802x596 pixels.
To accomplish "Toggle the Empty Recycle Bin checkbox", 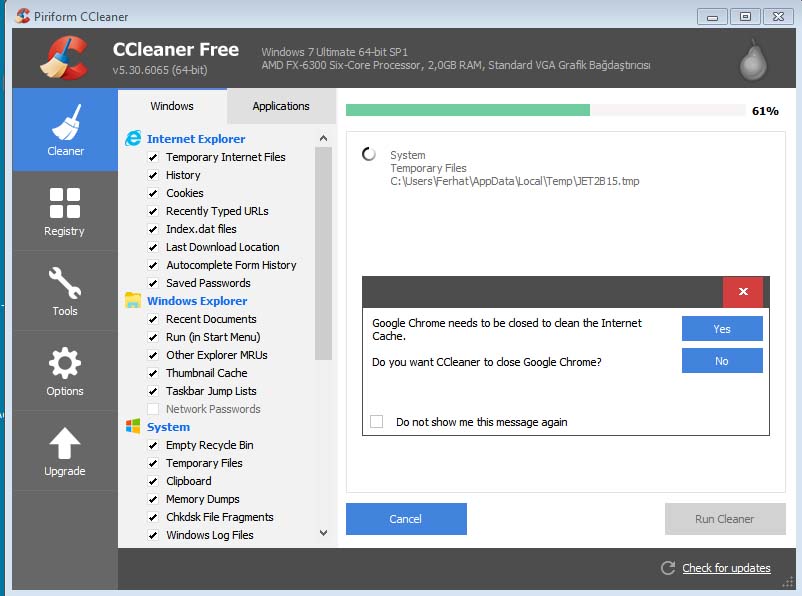I will (x=153, y=445).
